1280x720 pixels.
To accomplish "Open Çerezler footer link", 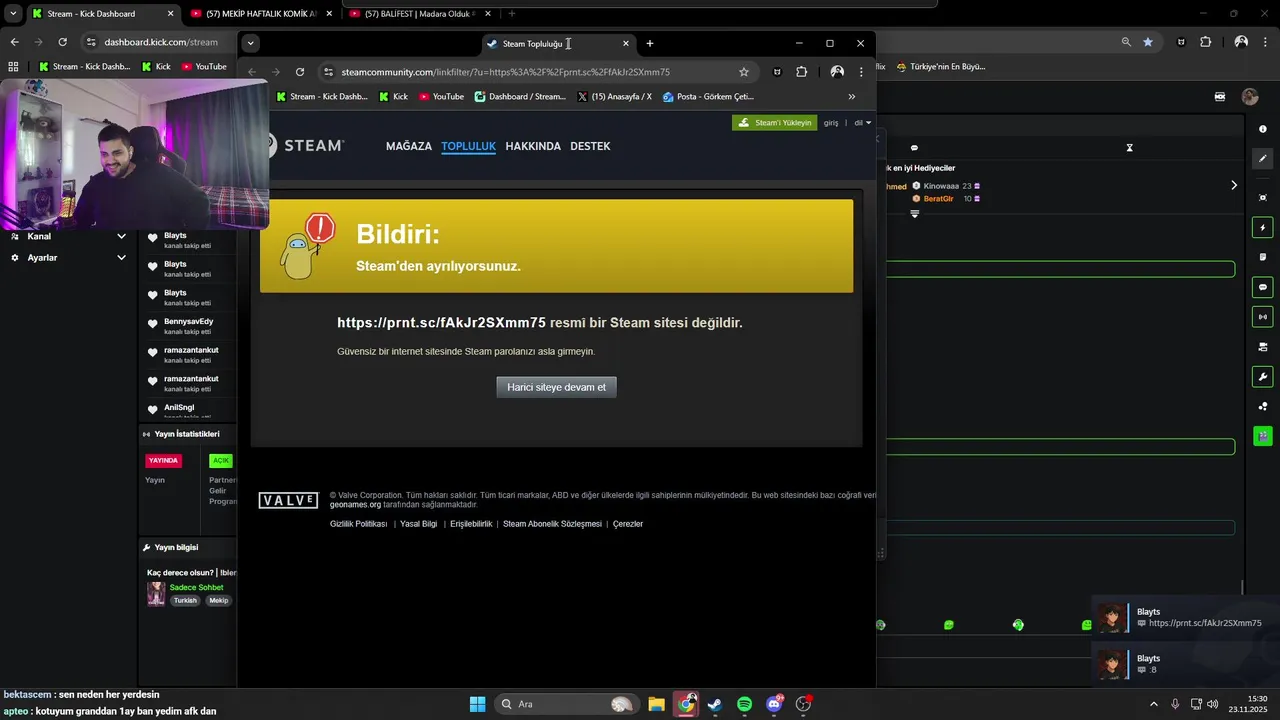I will pyautogui.click(x=628, y=524).
